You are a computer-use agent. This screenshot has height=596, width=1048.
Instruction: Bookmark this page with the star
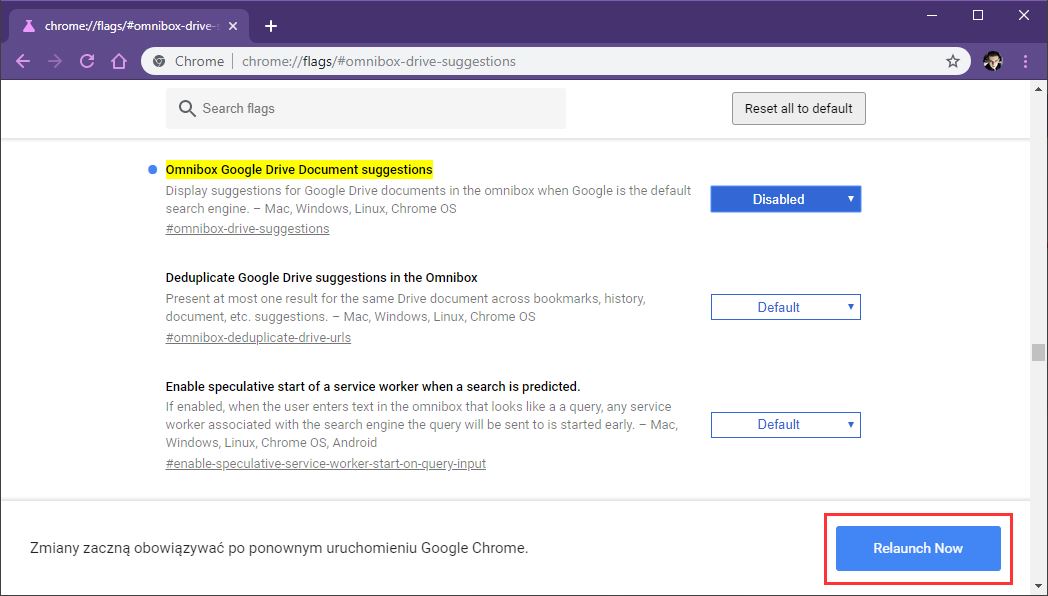click(x=952, y=61)
